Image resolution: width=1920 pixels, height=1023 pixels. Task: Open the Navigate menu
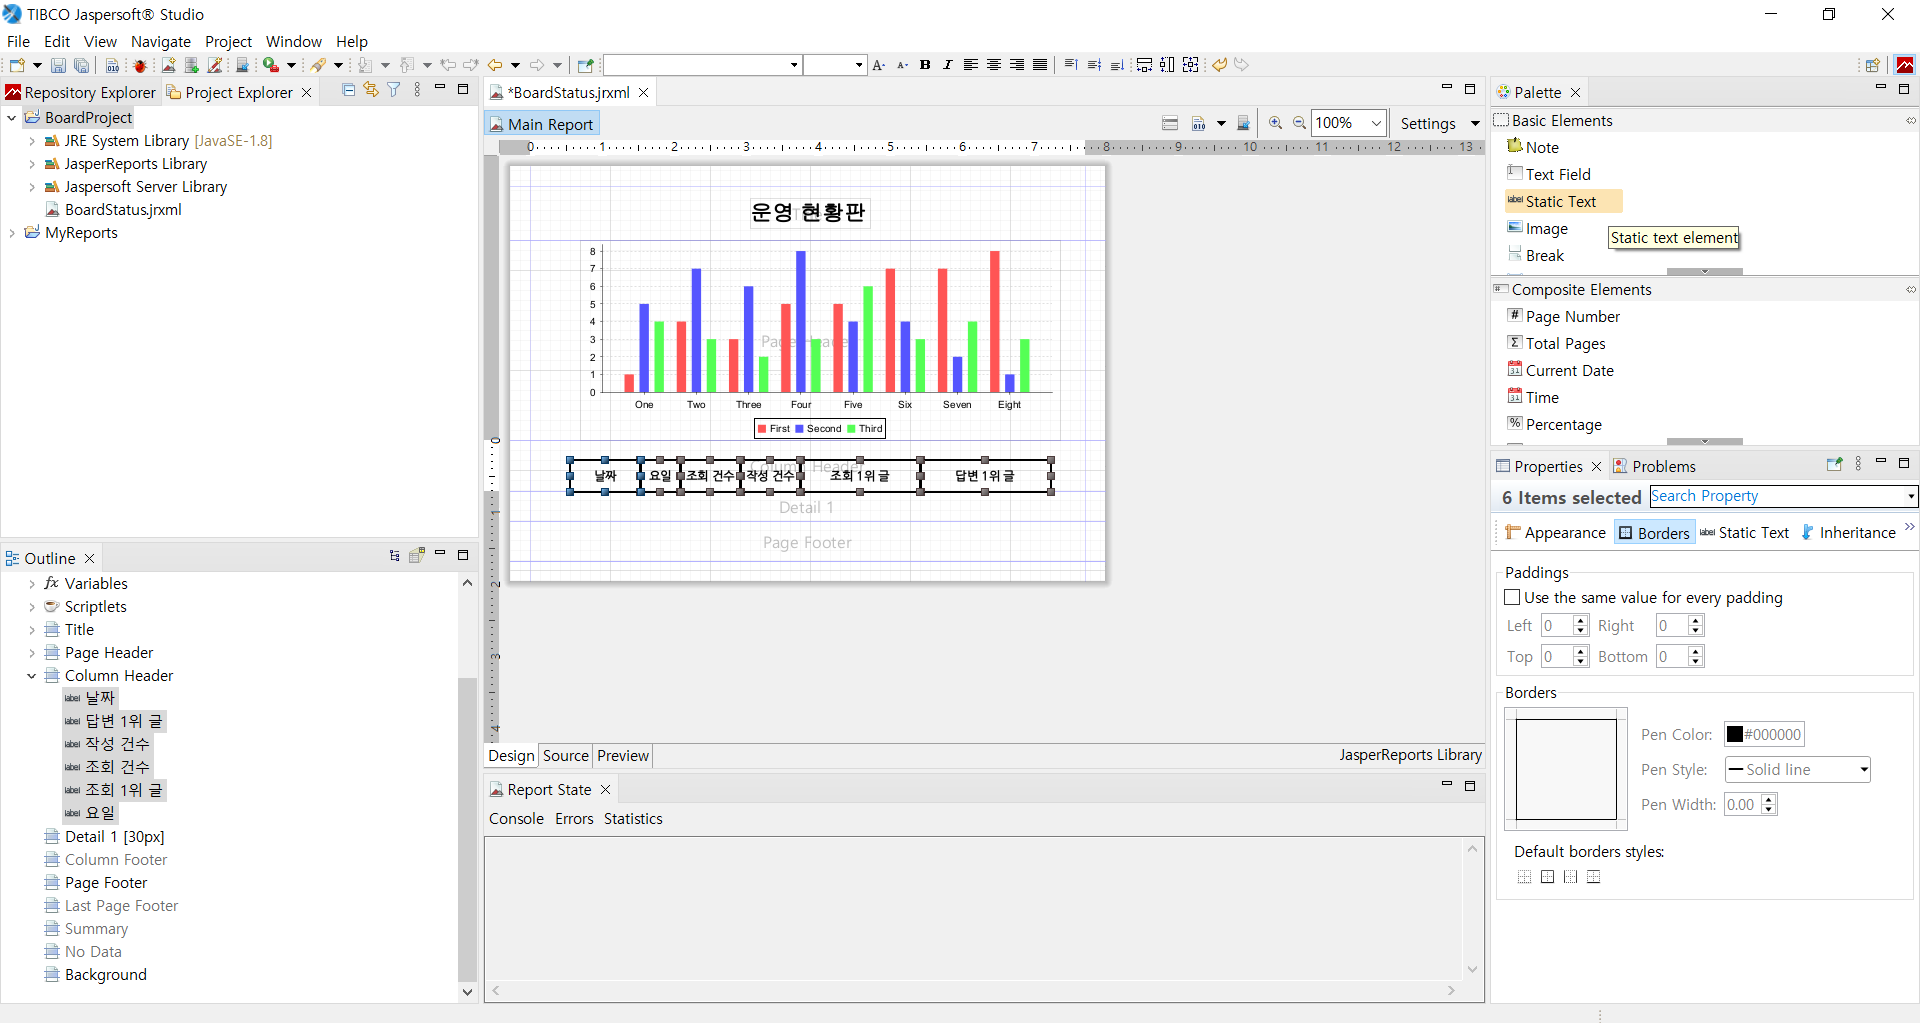[161, 42]
